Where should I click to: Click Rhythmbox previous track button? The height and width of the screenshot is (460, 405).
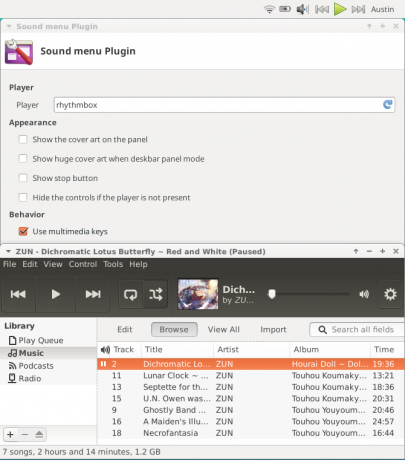[x=18, y=294]
